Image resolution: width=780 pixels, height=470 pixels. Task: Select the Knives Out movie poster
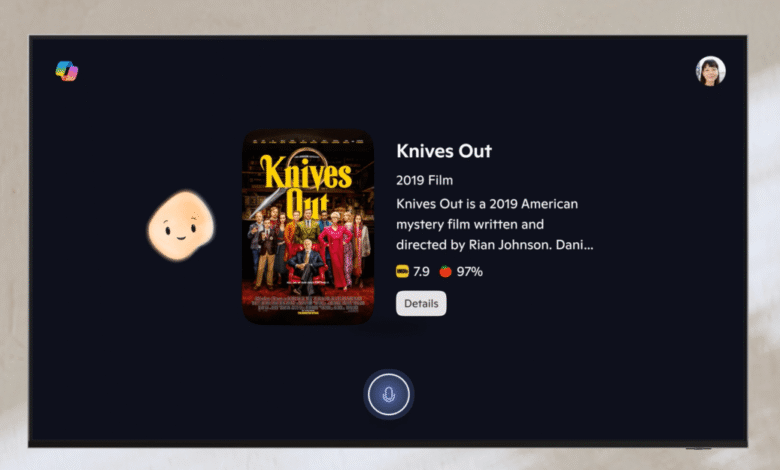[x=308, y=227]
